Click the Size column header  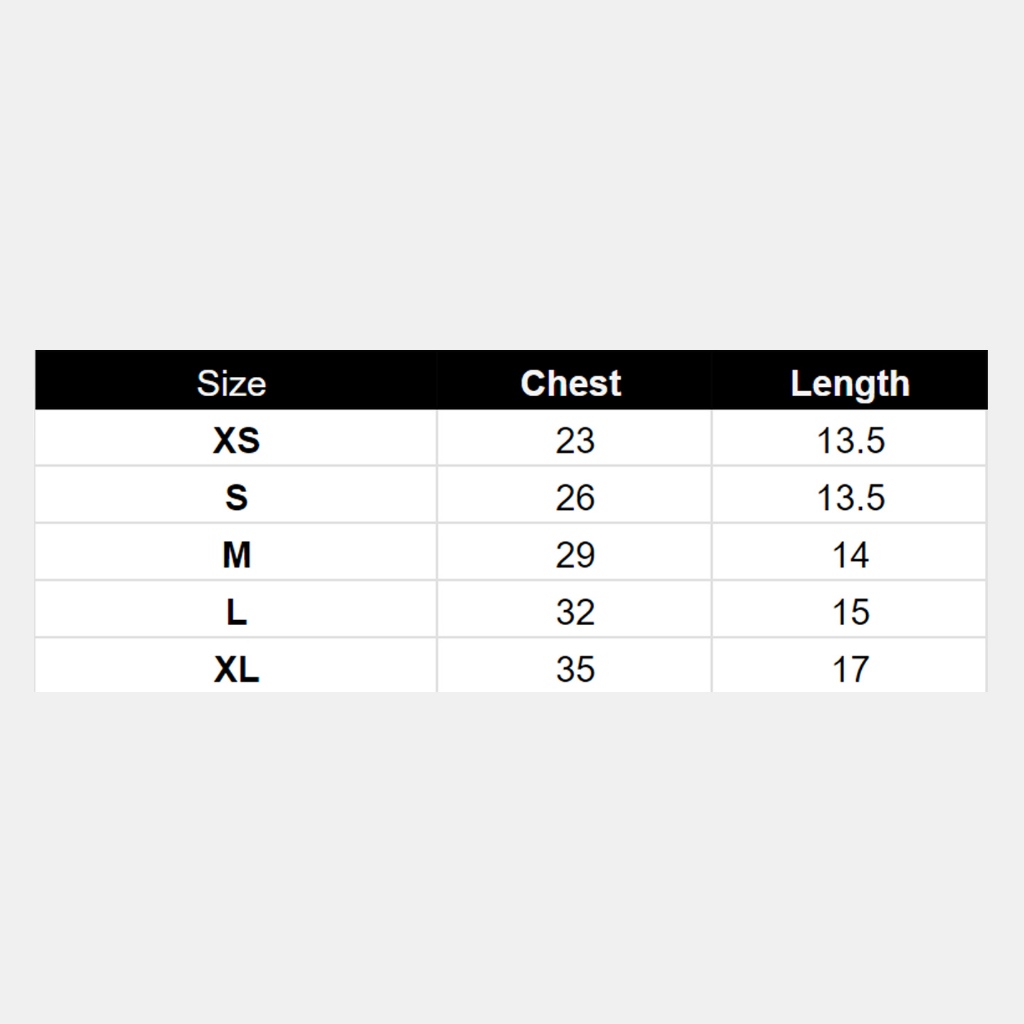[232, 383]
